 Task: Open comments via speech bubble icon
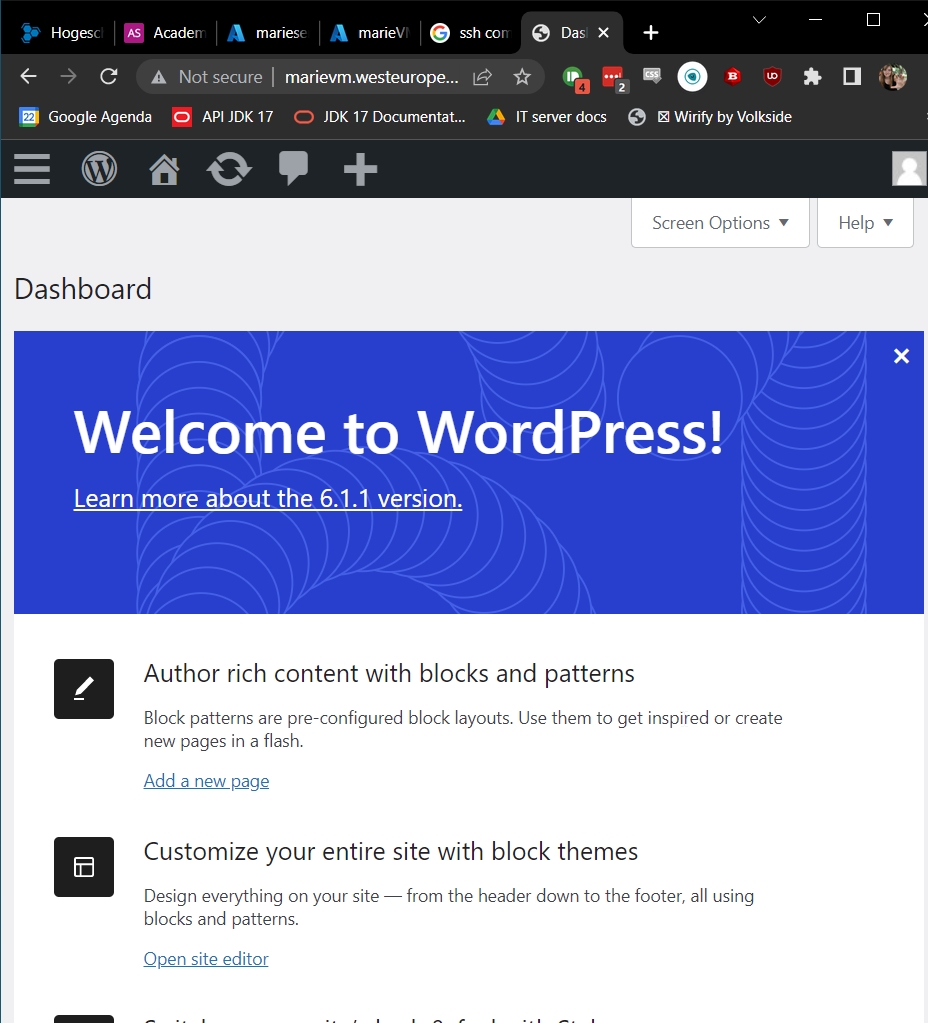click(x=294, y=168)
